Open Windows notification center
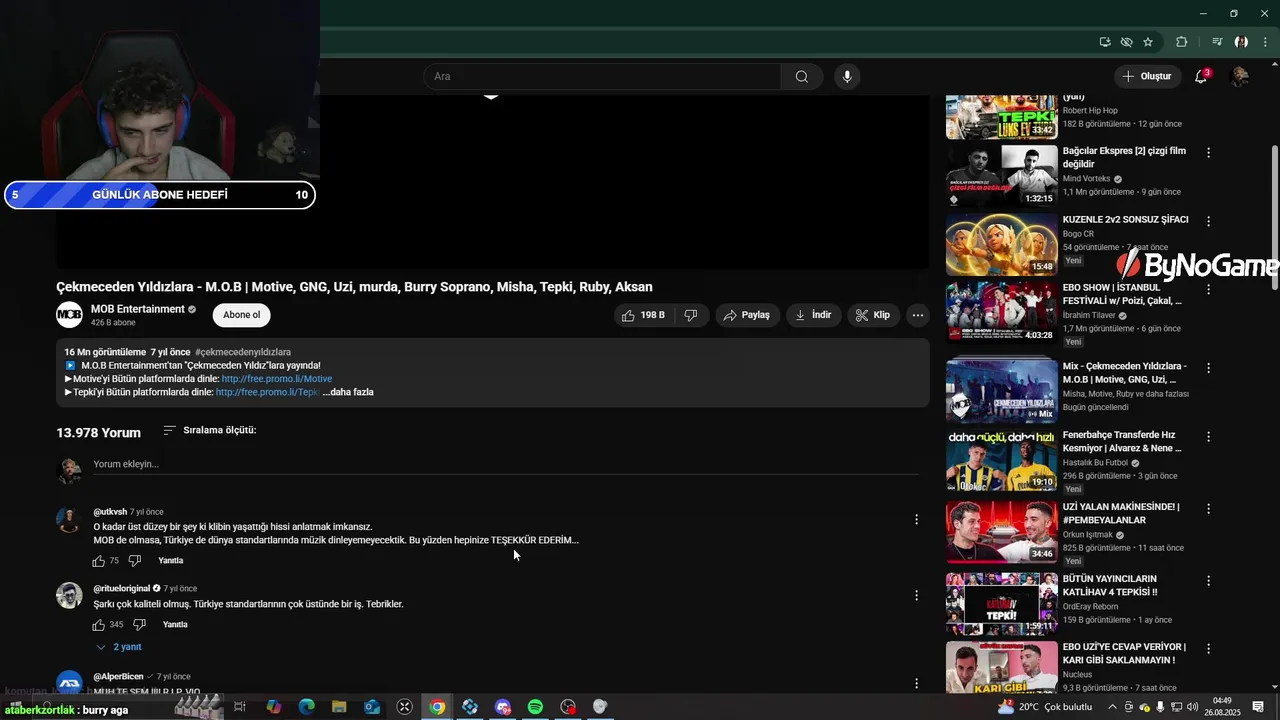 click(x=1259, y=707)
